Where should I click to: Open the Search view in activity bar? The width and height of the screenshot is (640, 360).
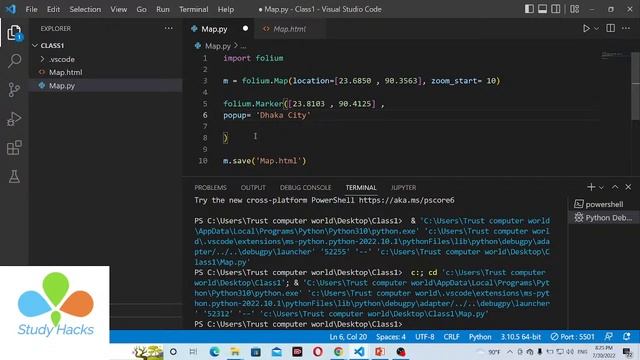14,61
